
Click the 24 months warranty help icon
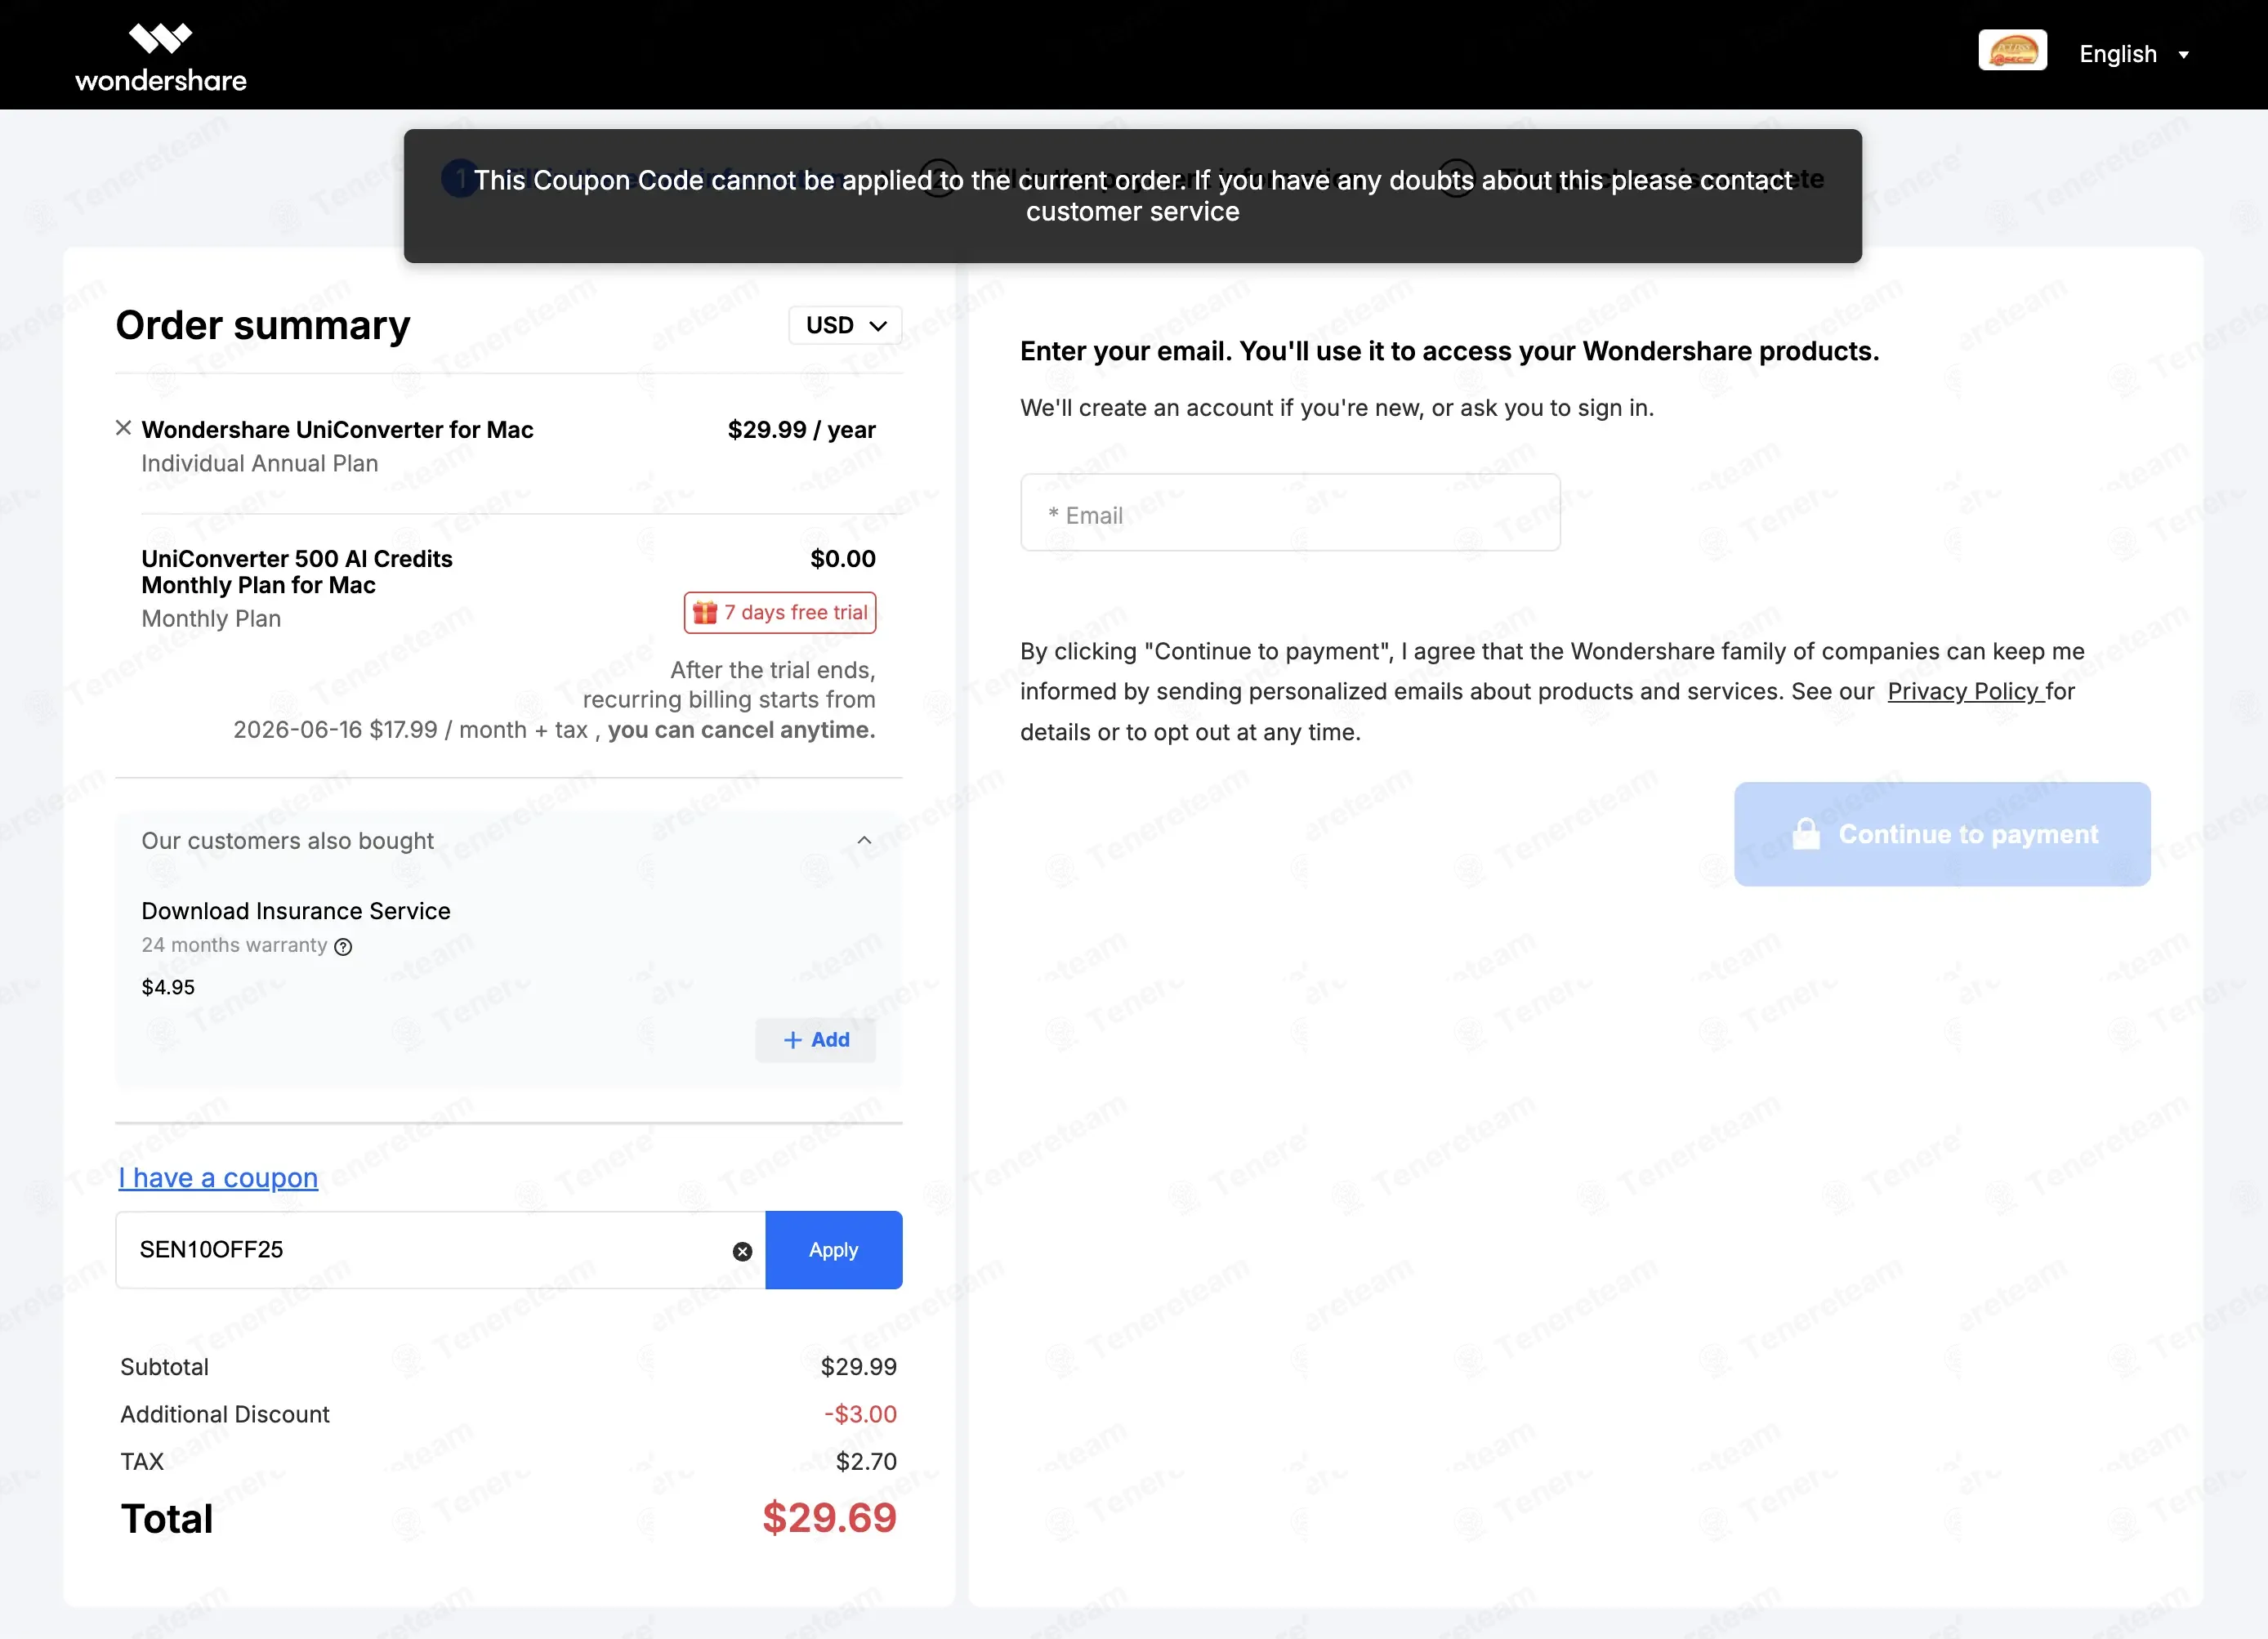[343, 946]
